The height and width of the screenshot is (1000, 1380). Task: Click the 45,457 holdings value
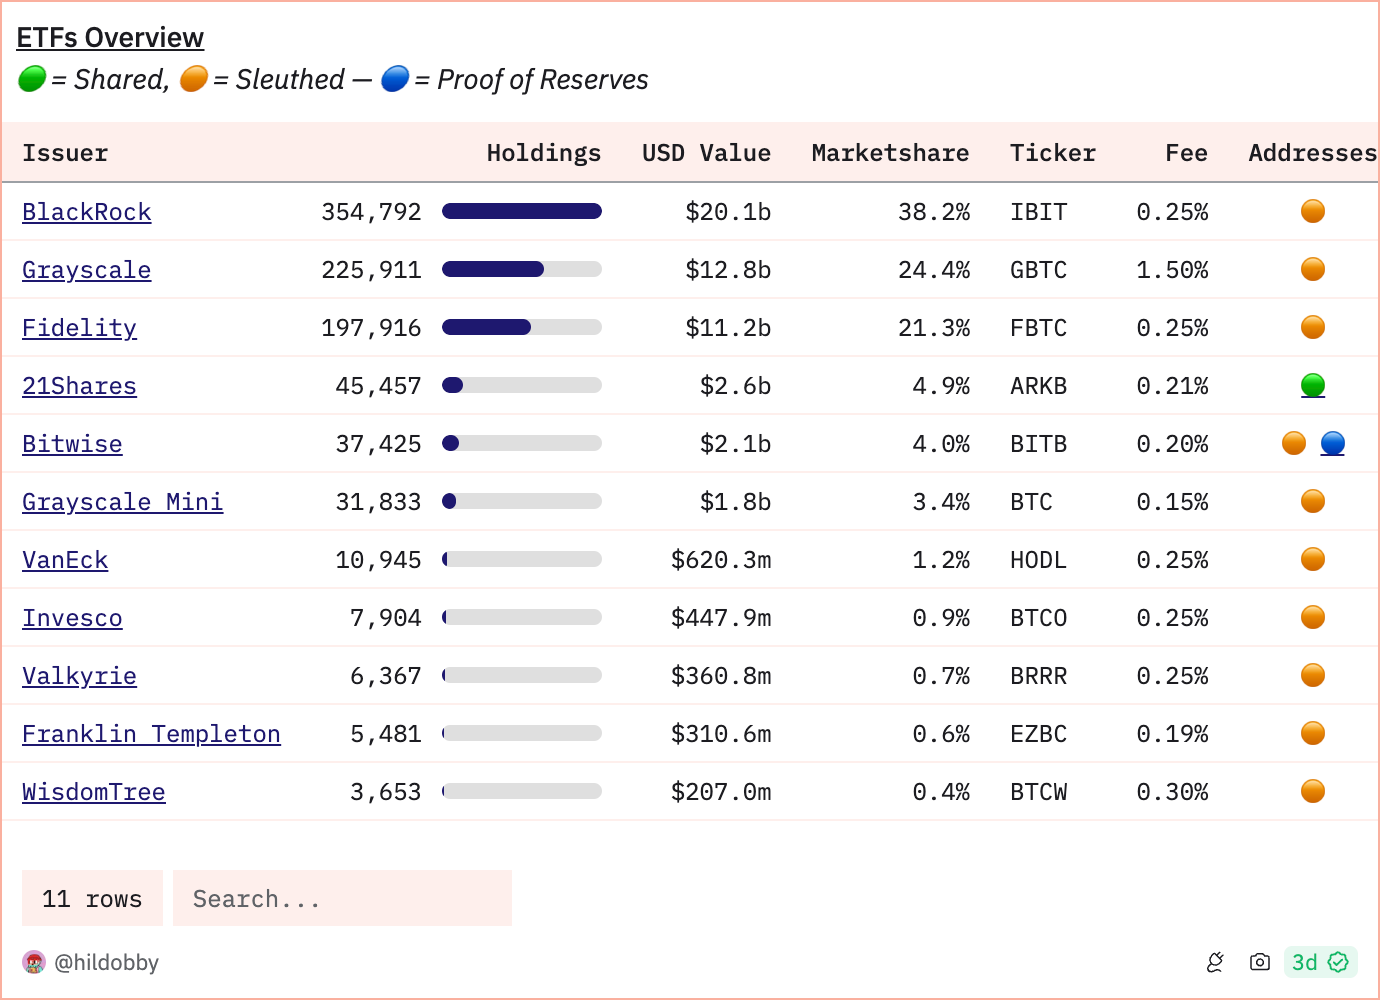click(378, 386)
